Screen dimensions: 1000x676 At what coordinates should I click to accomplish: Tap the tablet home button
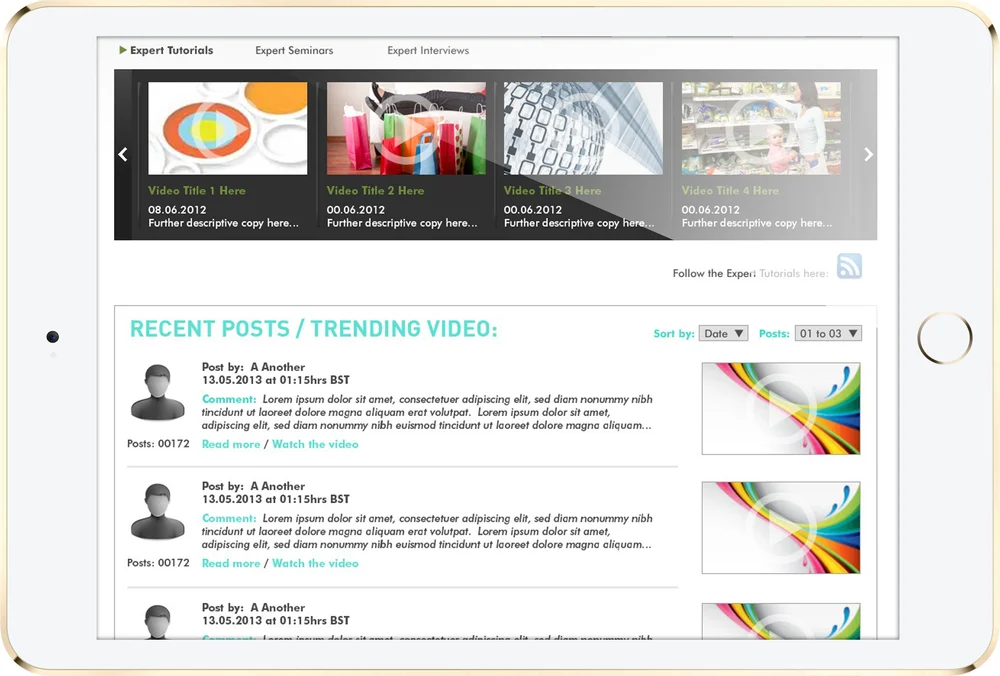pos(945,337)
